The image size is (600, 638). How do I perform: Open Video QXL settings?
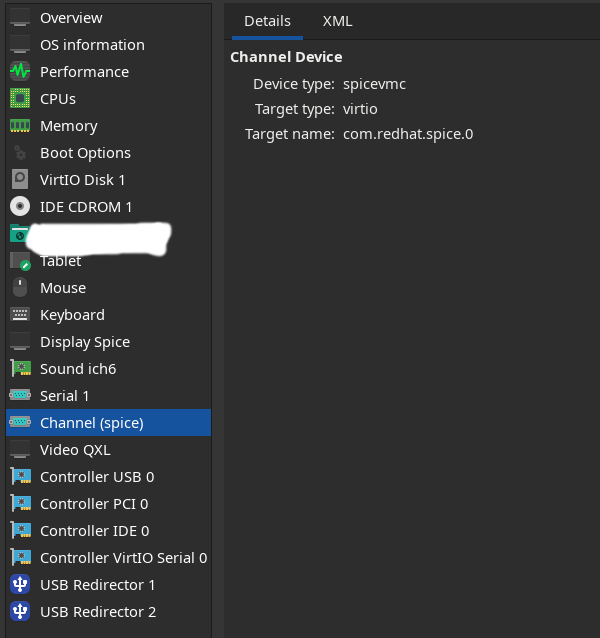click(x=75, y=450)
